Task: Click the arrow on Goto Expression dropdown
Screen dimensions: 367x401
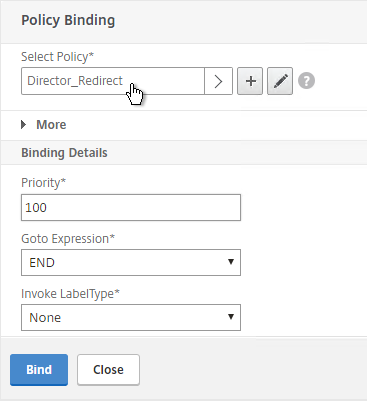Action: pyautogui.click(x=231, y=262)
